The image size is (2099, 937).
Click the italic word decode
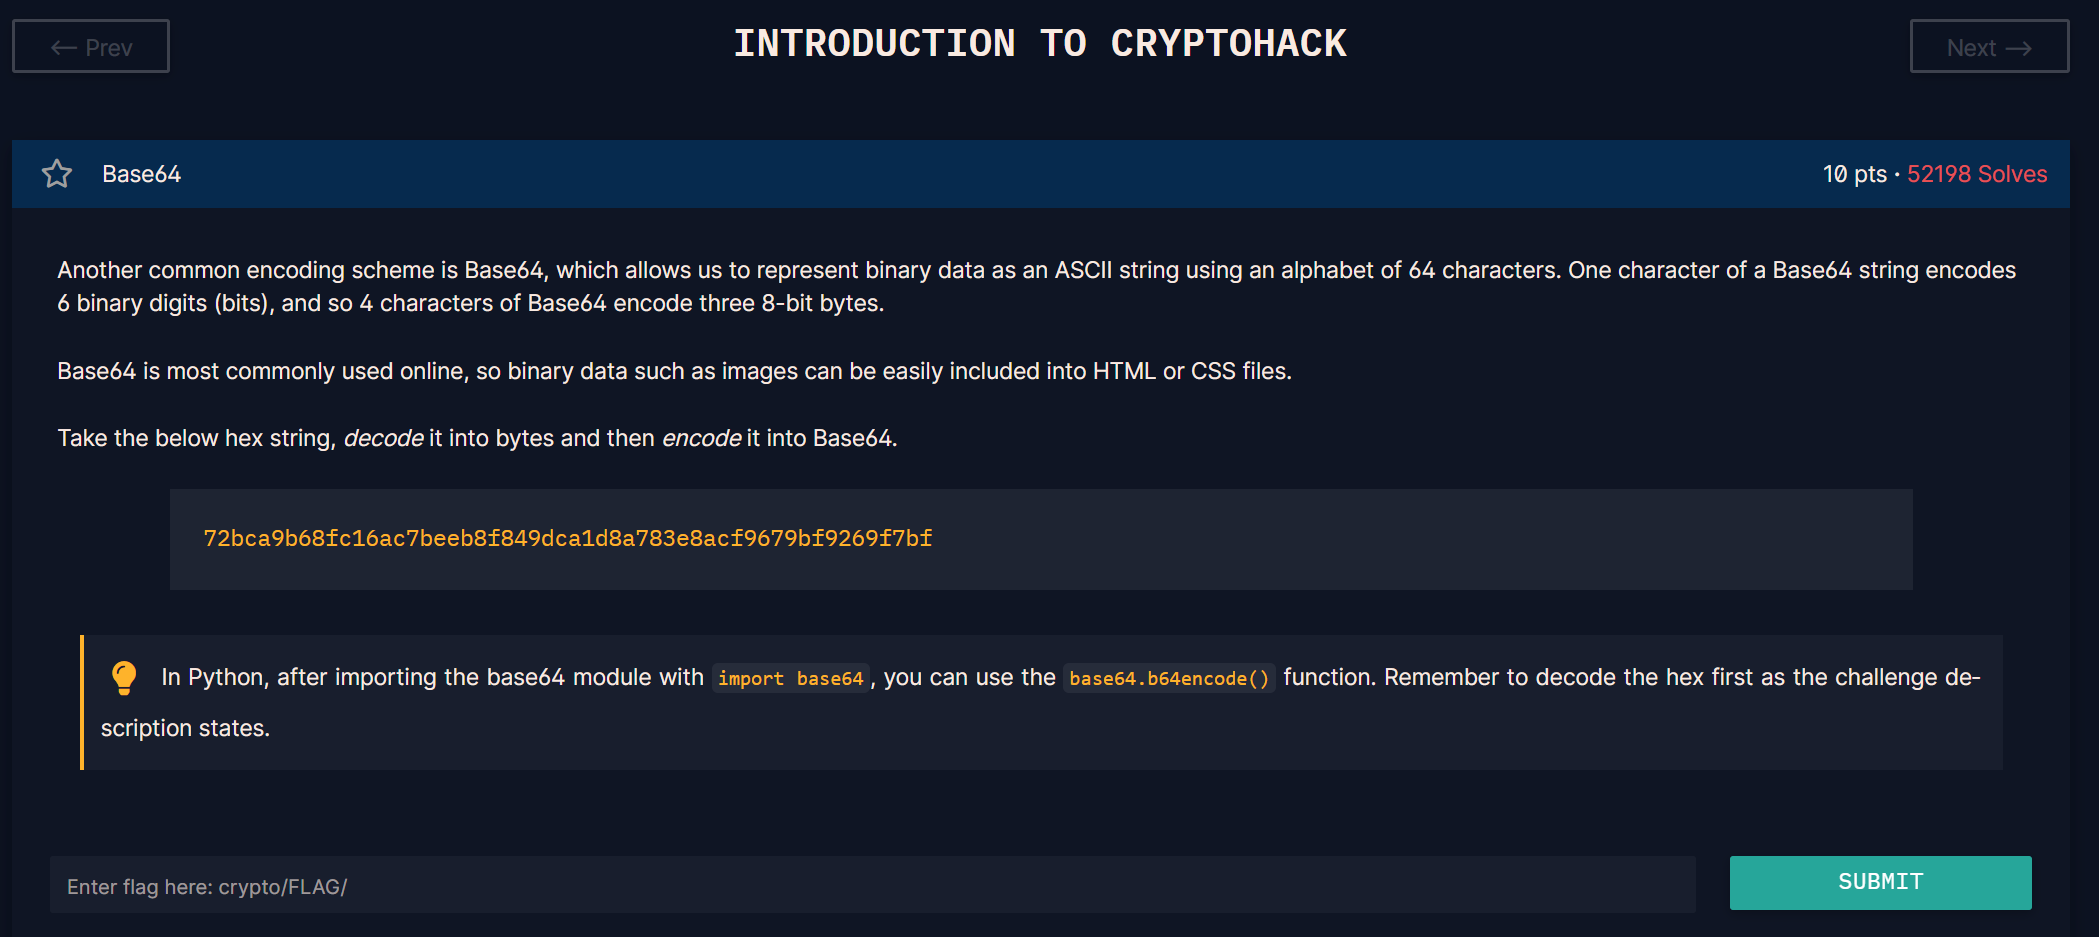click(x=384, y=438)
